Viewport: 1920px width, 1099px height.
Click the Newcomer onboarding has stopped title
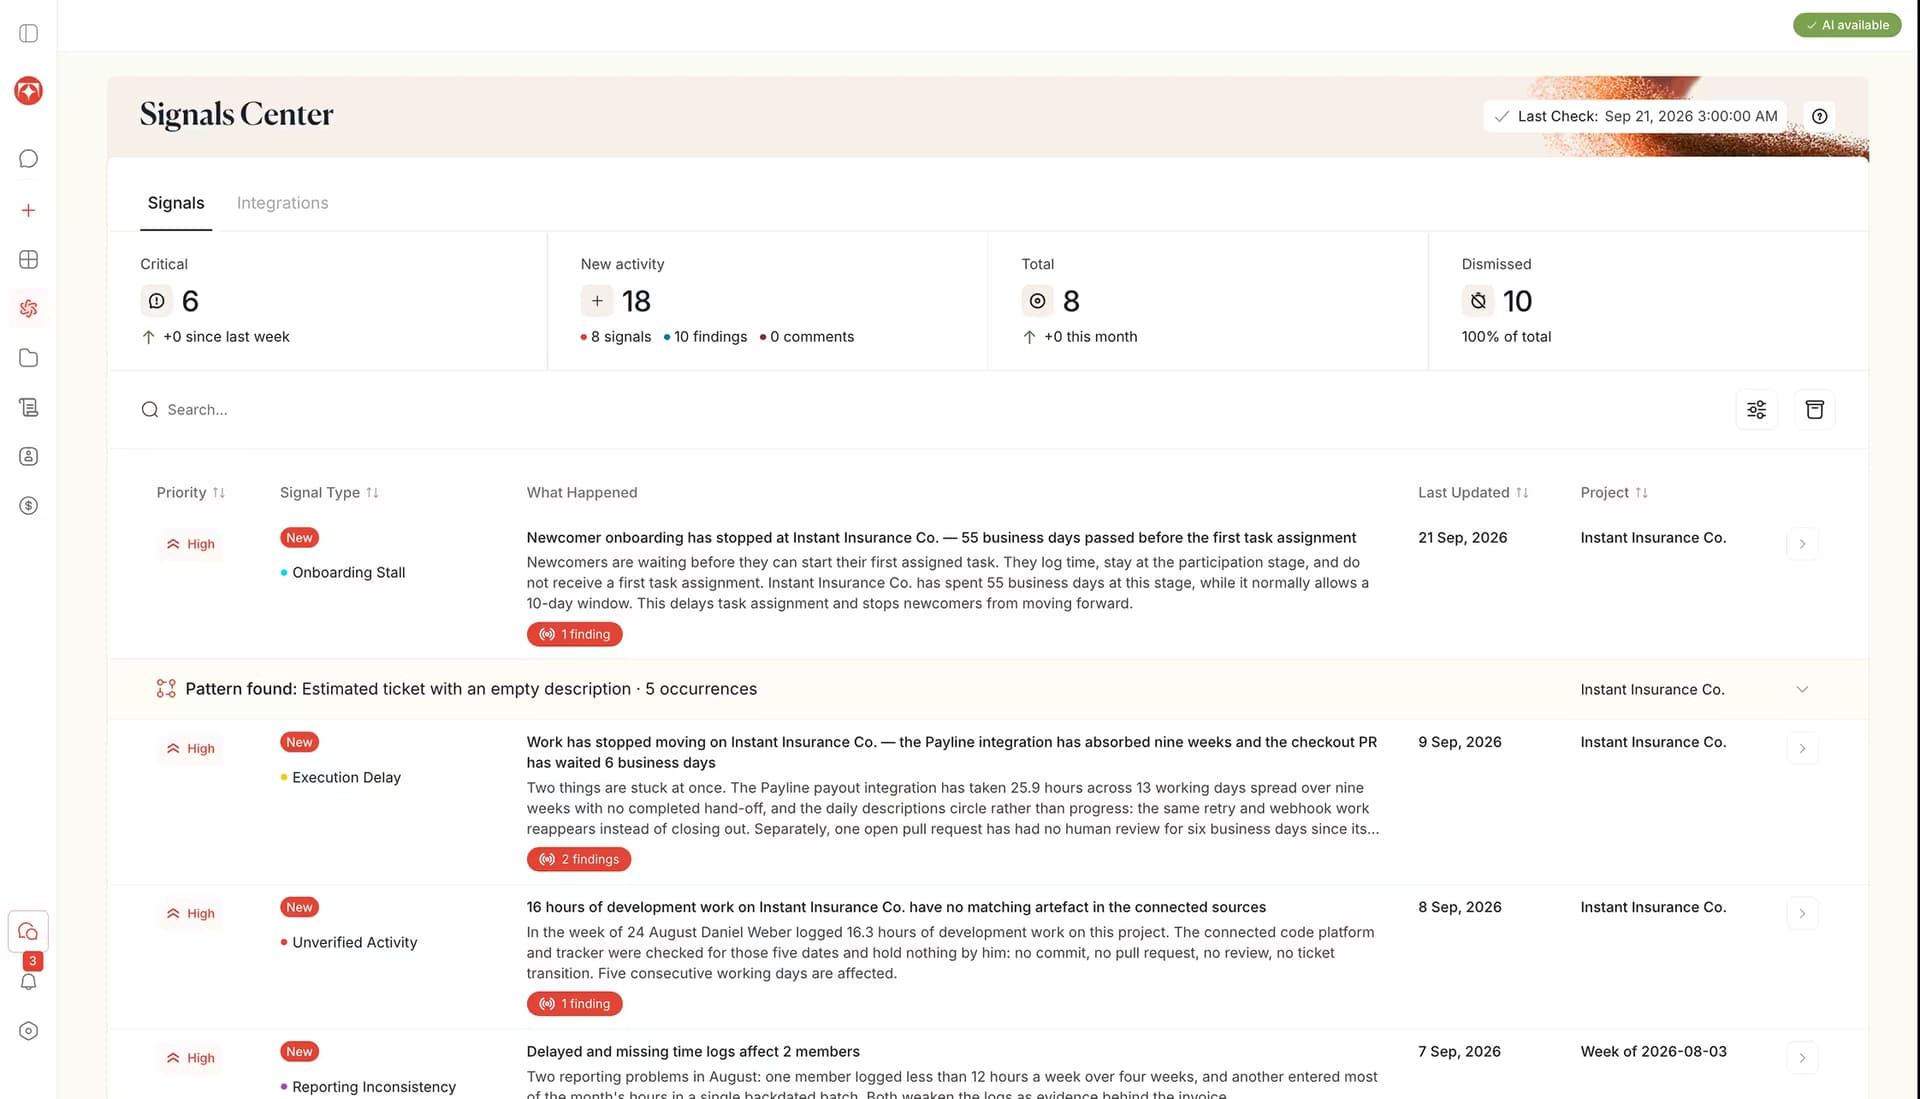click(941, 538)
